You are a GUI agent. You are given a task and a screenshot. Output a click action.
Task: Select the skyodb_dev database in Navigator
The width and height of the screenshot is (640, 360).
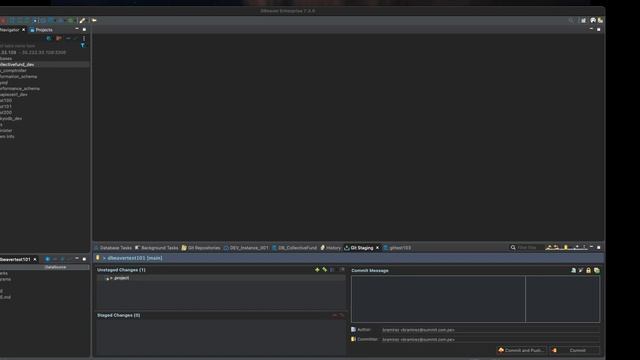(11, 118)
